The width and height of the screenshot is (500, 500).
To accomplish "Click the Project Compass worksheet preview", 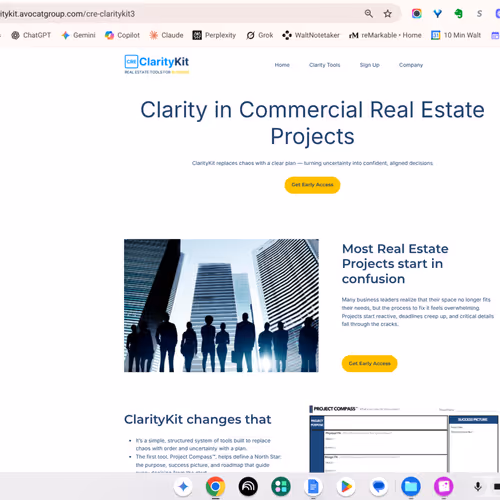I will click(x=404, y=438).
